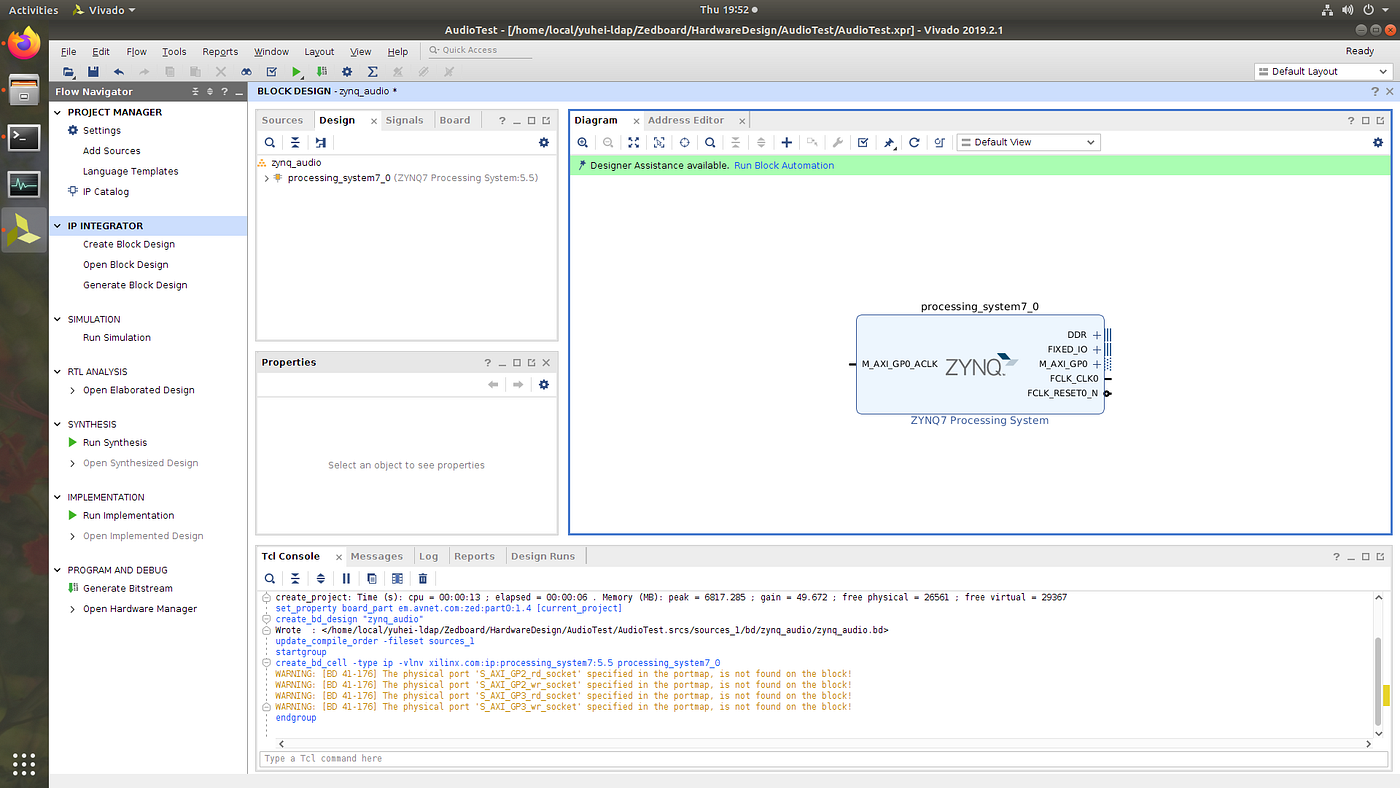Click Create Block Design
The width and height of the screenshot is (1400, 788).
[x=129, y=245]
